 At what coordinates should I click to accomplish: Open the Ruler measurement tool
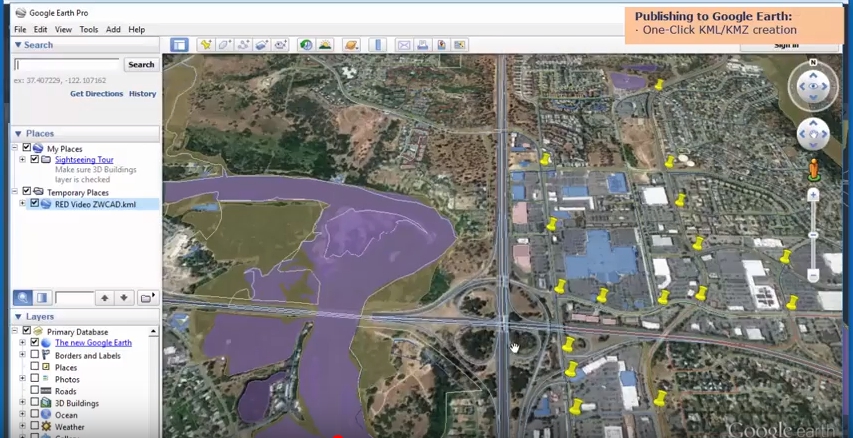pyautogui.click(x=378, y=45)
